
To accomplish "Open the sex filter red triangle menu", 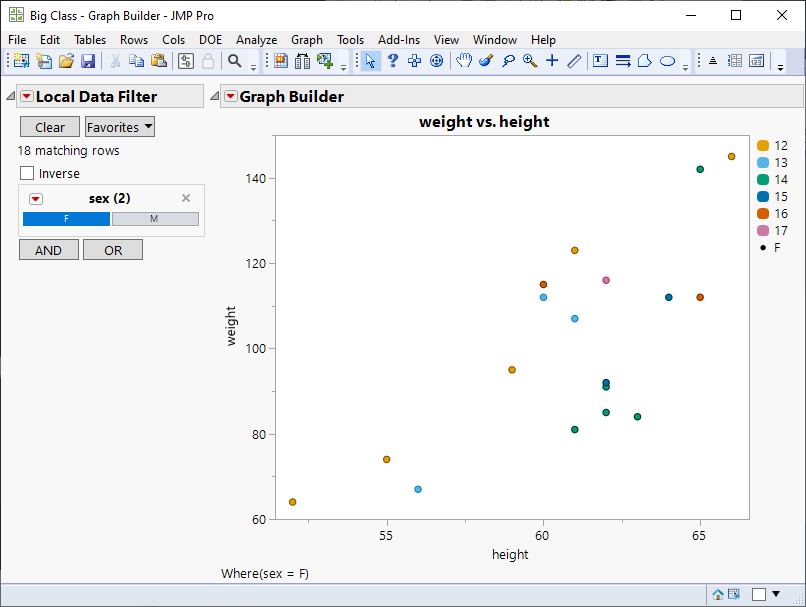I will click(35, 199).
